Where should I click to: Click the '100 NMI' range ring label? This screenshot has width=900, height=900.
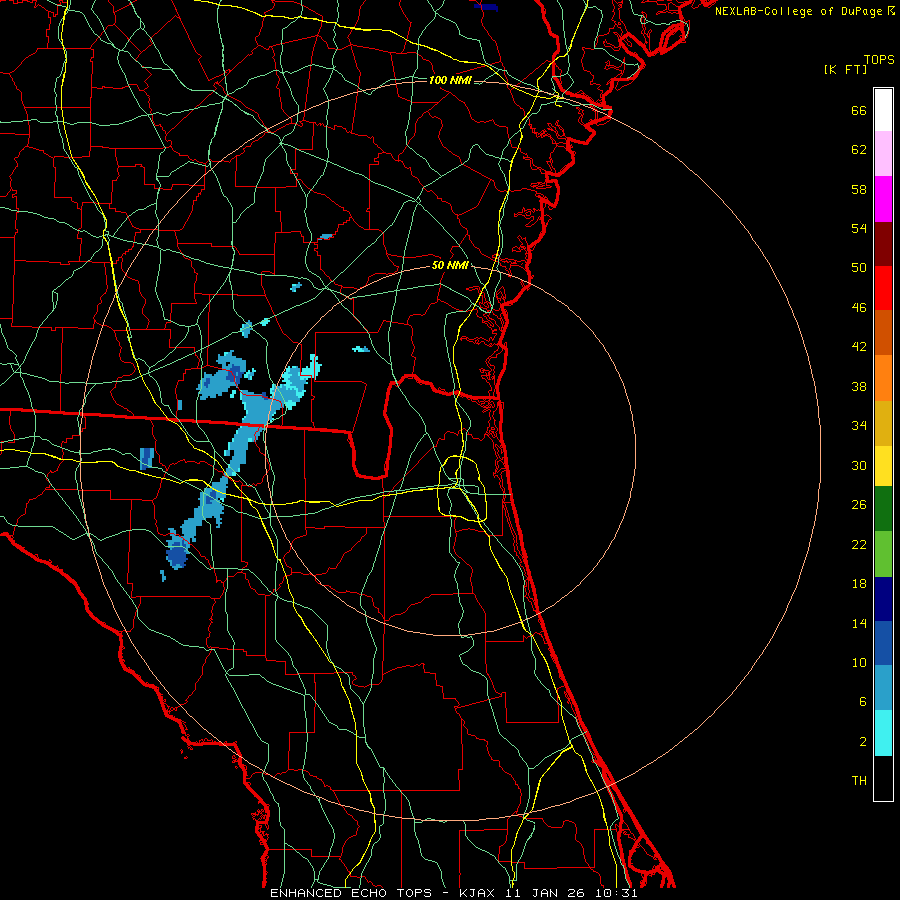pyautogui.click(x=450, y=80)
